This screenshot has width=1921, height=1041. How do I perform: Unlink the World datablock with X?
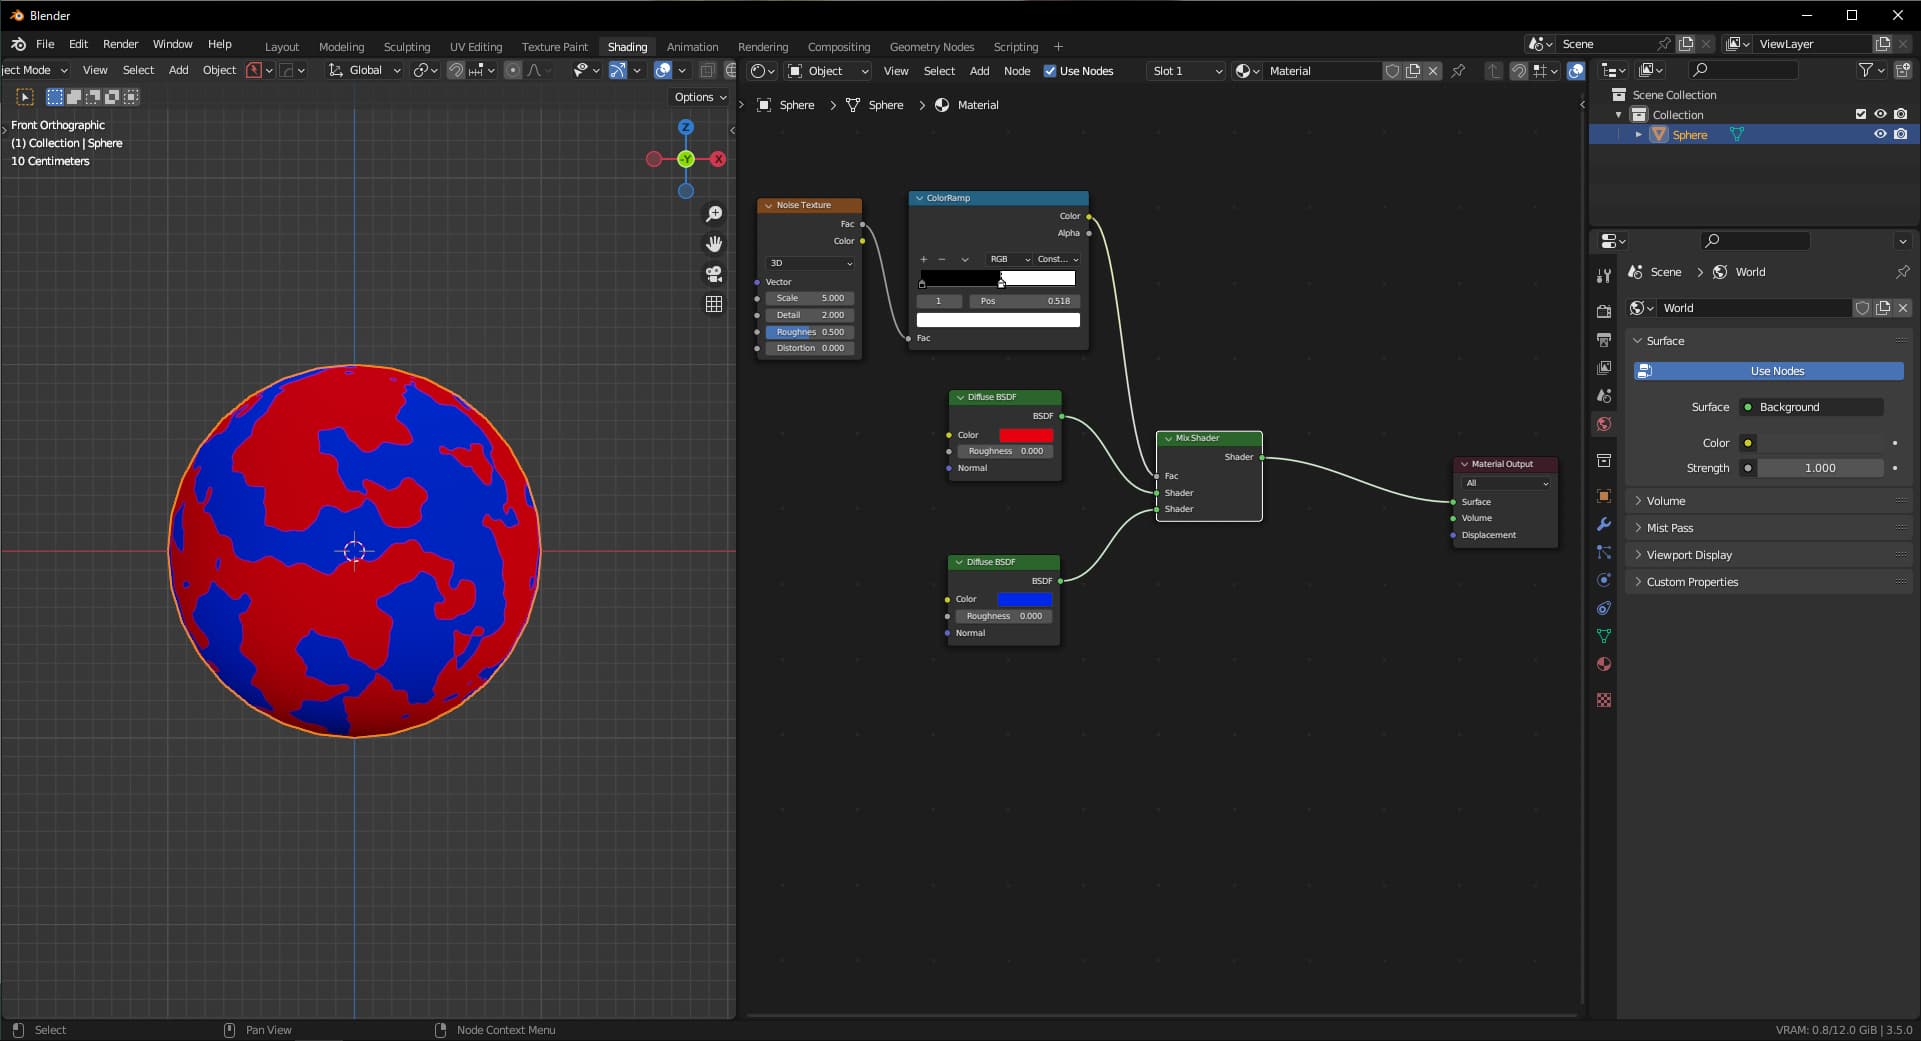coord(1903,308)
